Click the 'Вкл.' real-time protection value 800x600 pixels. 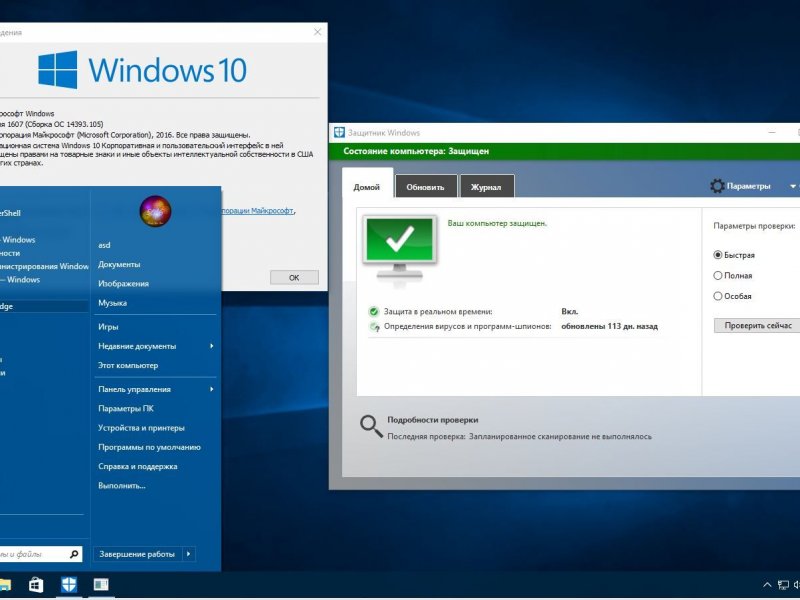570,311
